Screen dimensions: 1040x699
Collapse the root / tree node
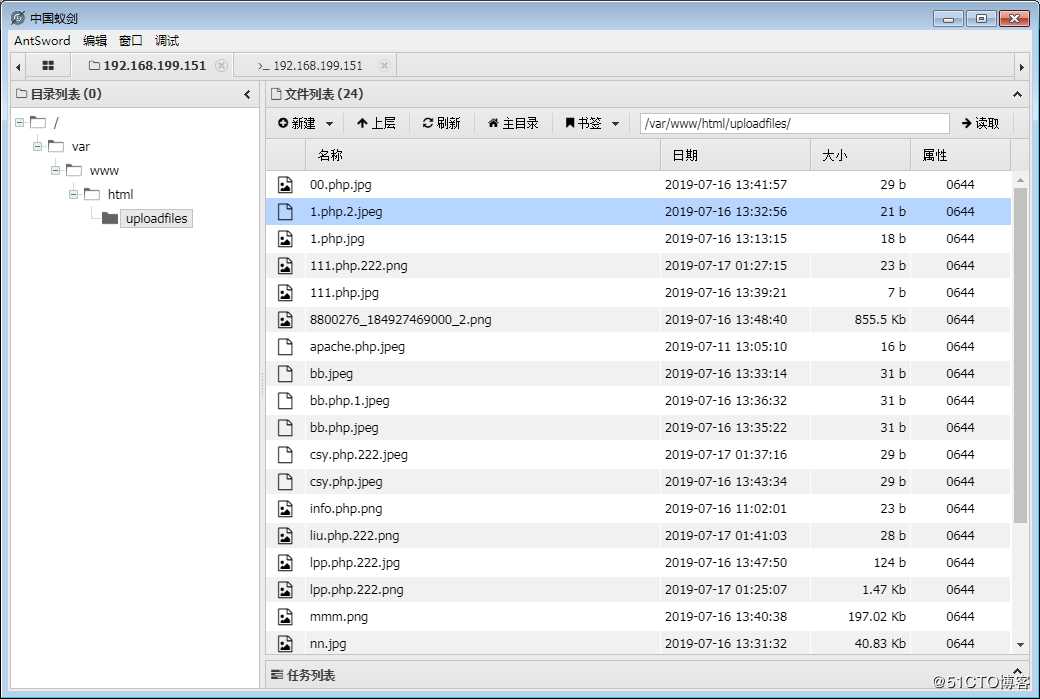(x=19, y=123)
